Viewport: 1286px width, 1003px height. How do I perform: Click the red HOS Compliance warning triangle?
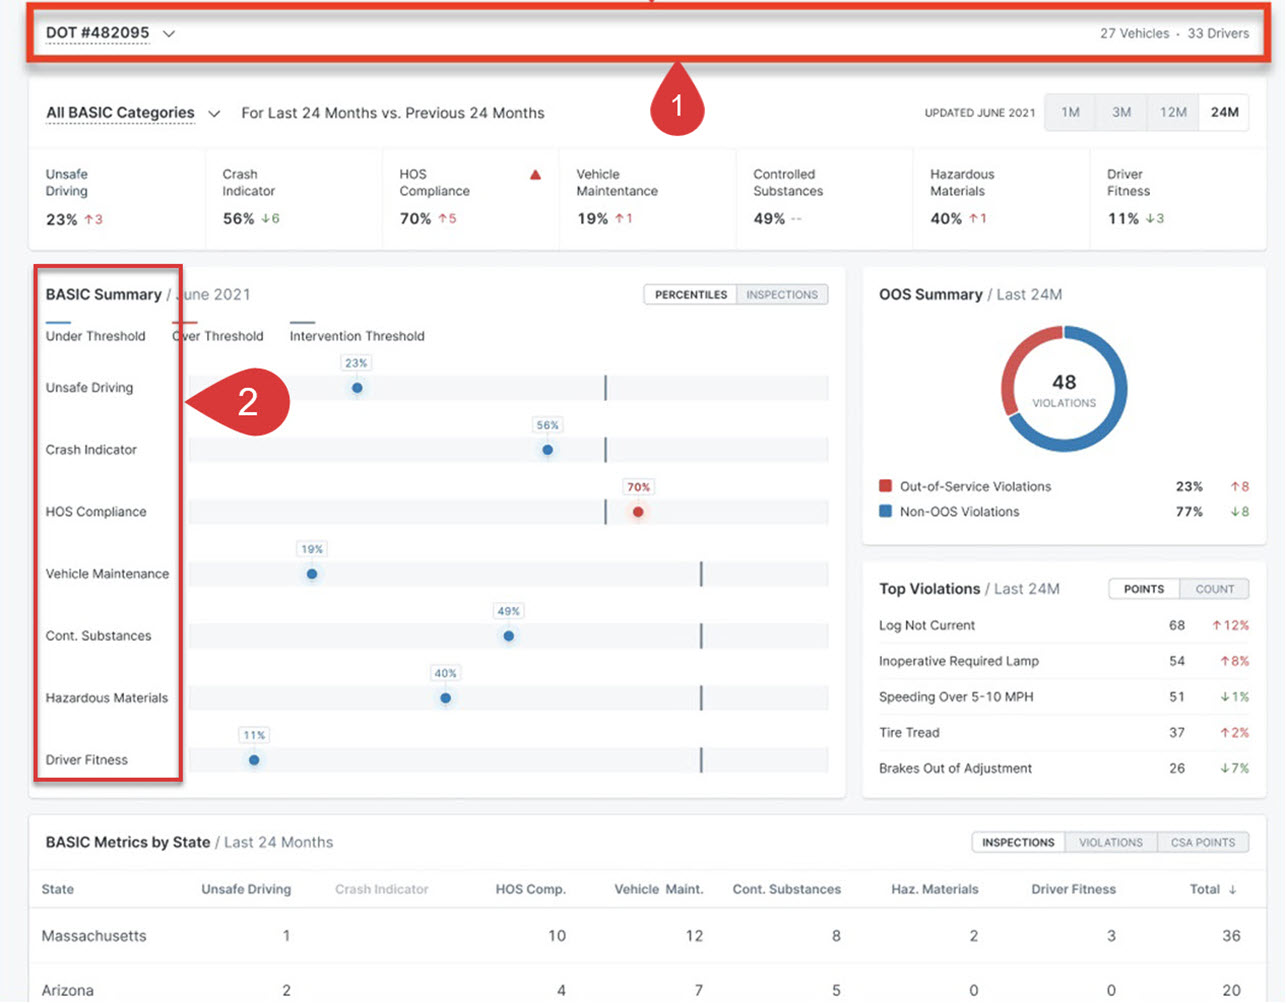[x=535, y=175]
